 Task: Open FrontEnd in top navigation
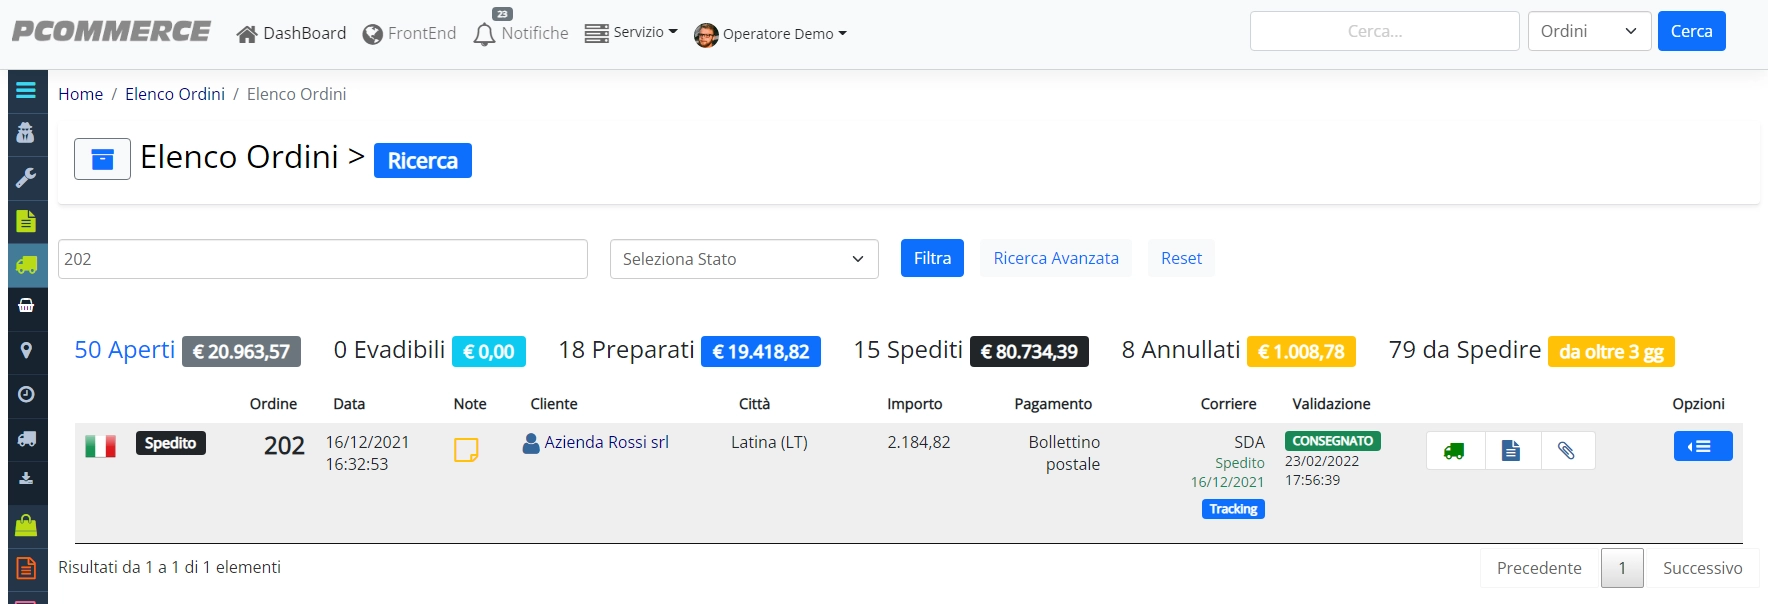[409, 34]
